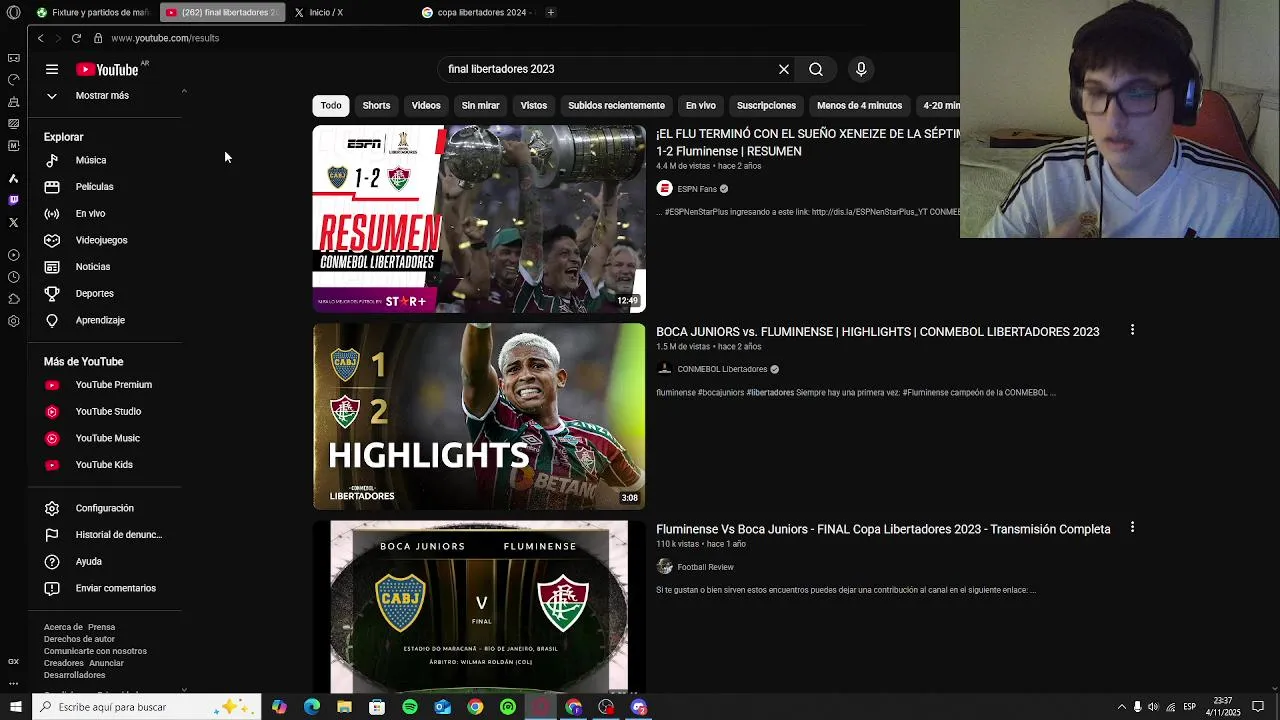The image size is (1280, 720).
Task: Open the BOCA JUNIORS vs. FLUMINENSE HIGHLIGHTS title
Action: pos(877,332)
